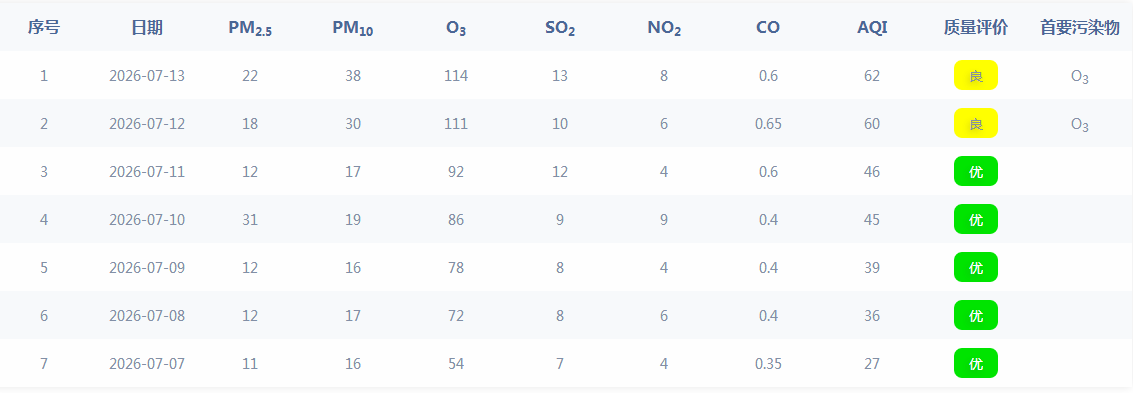The height and width of the screenshot is (393, 1133).
Task: Click the green 优 badge for 2026-07-07
Action: click(x=975, y=363)
